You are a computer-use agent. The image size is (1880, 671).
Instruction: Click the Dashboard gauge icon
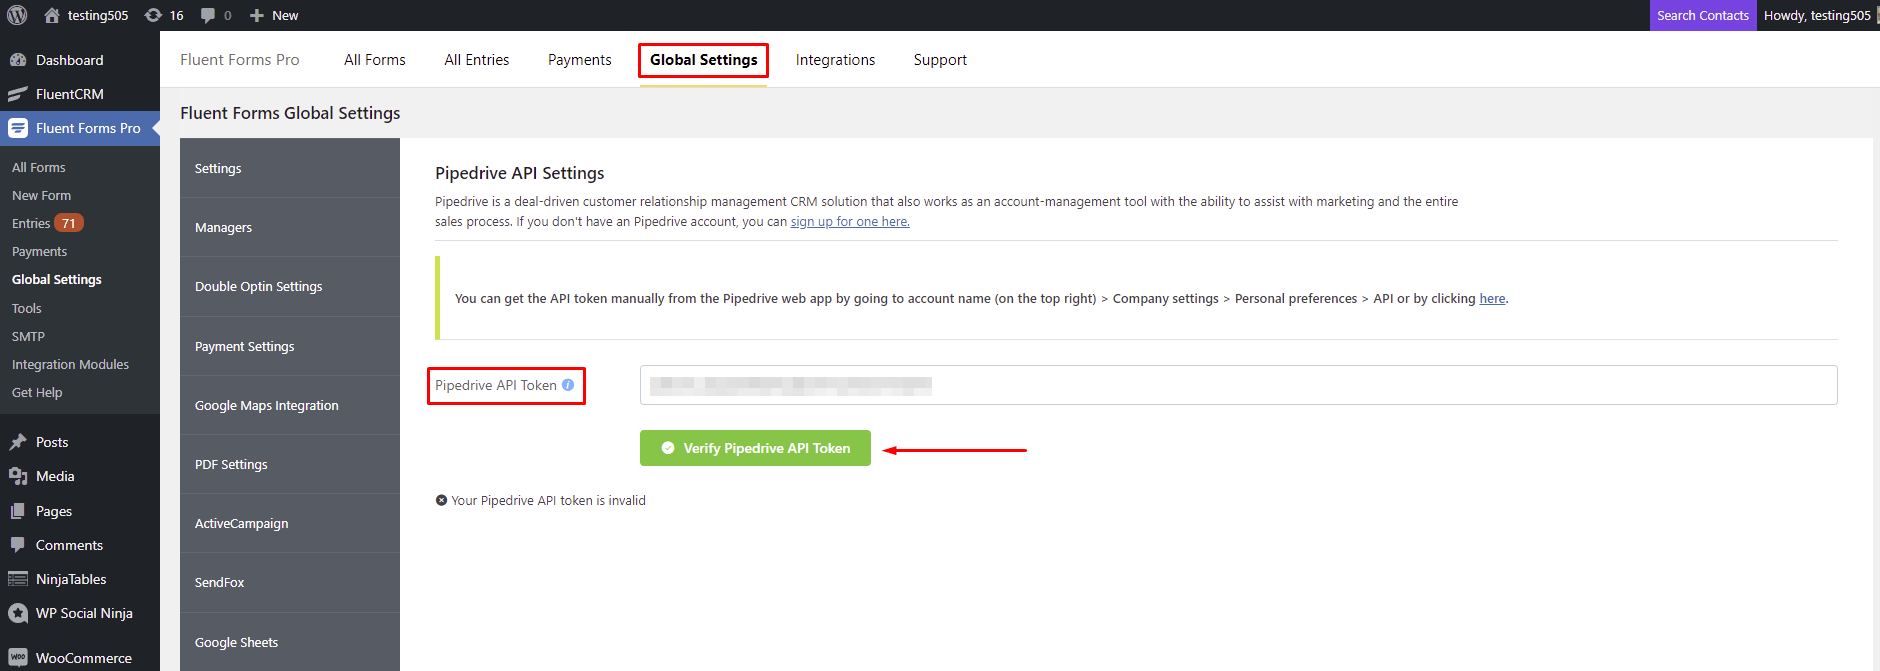coord(18,60)
